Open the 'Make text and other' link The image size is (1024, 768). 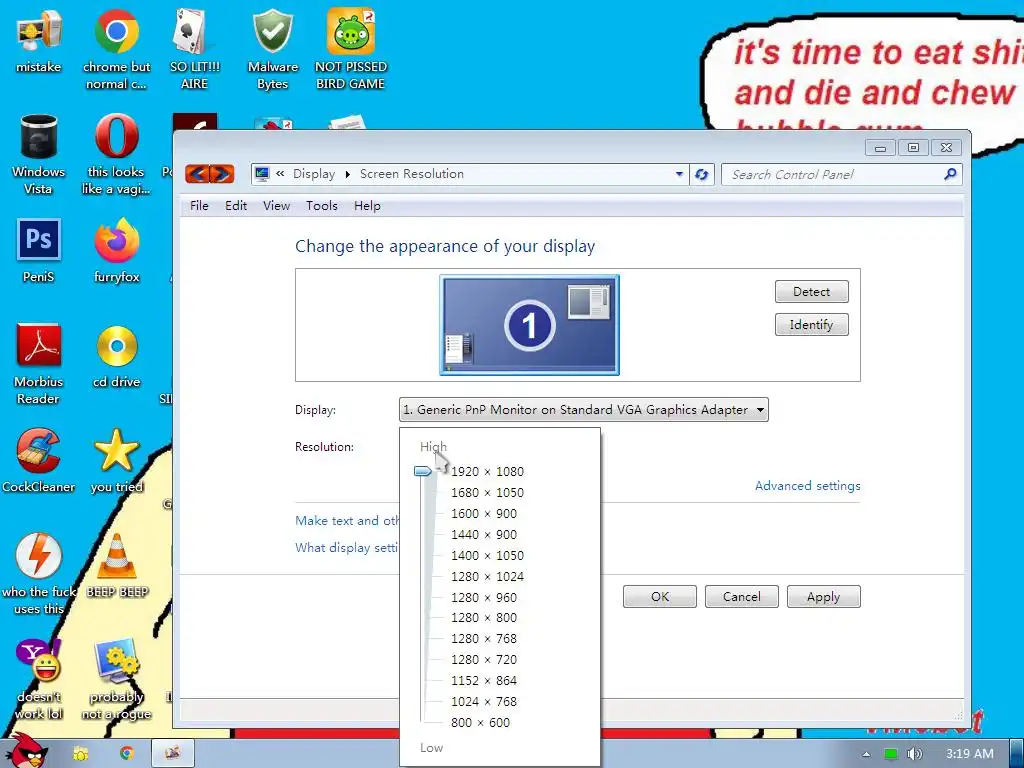pos(347,520)
